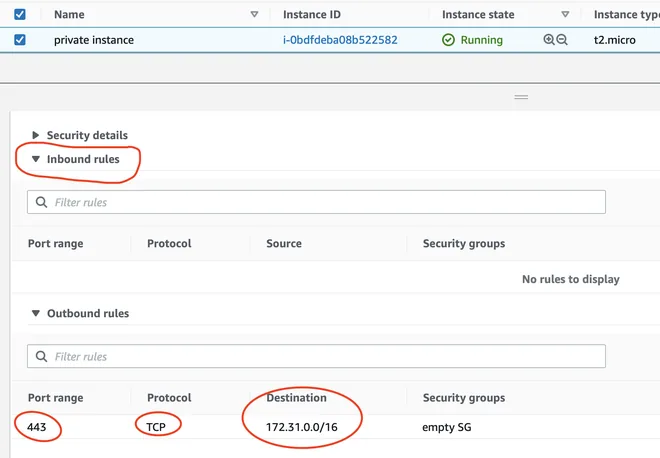
Task: Click 'No rules to display' message
Action: tap(571, 279)
